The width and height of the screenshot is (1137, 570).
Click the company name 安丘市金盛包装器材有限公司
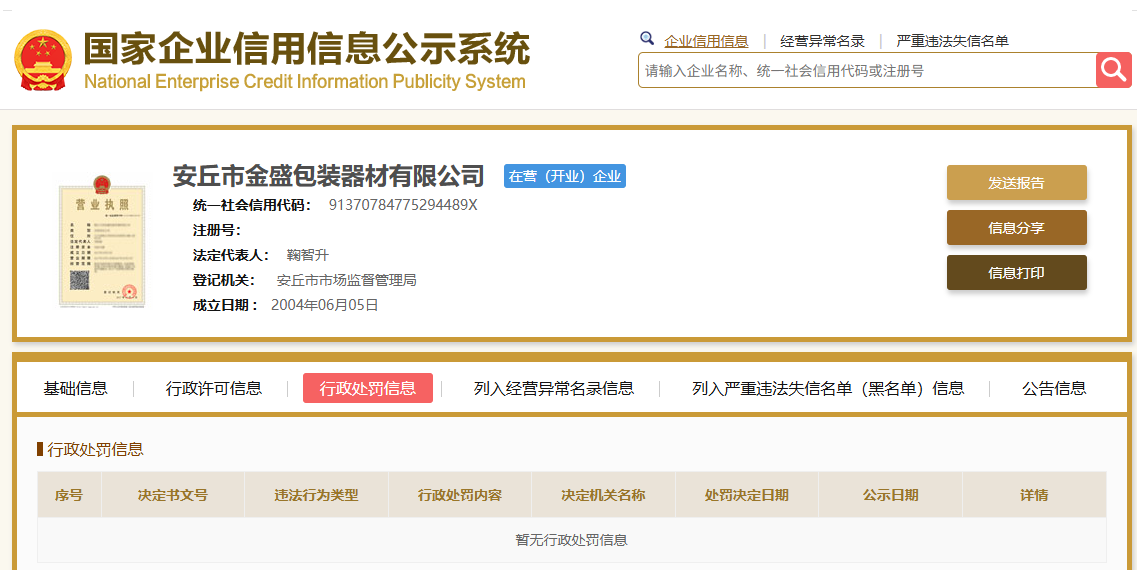(x=328, y=175)
